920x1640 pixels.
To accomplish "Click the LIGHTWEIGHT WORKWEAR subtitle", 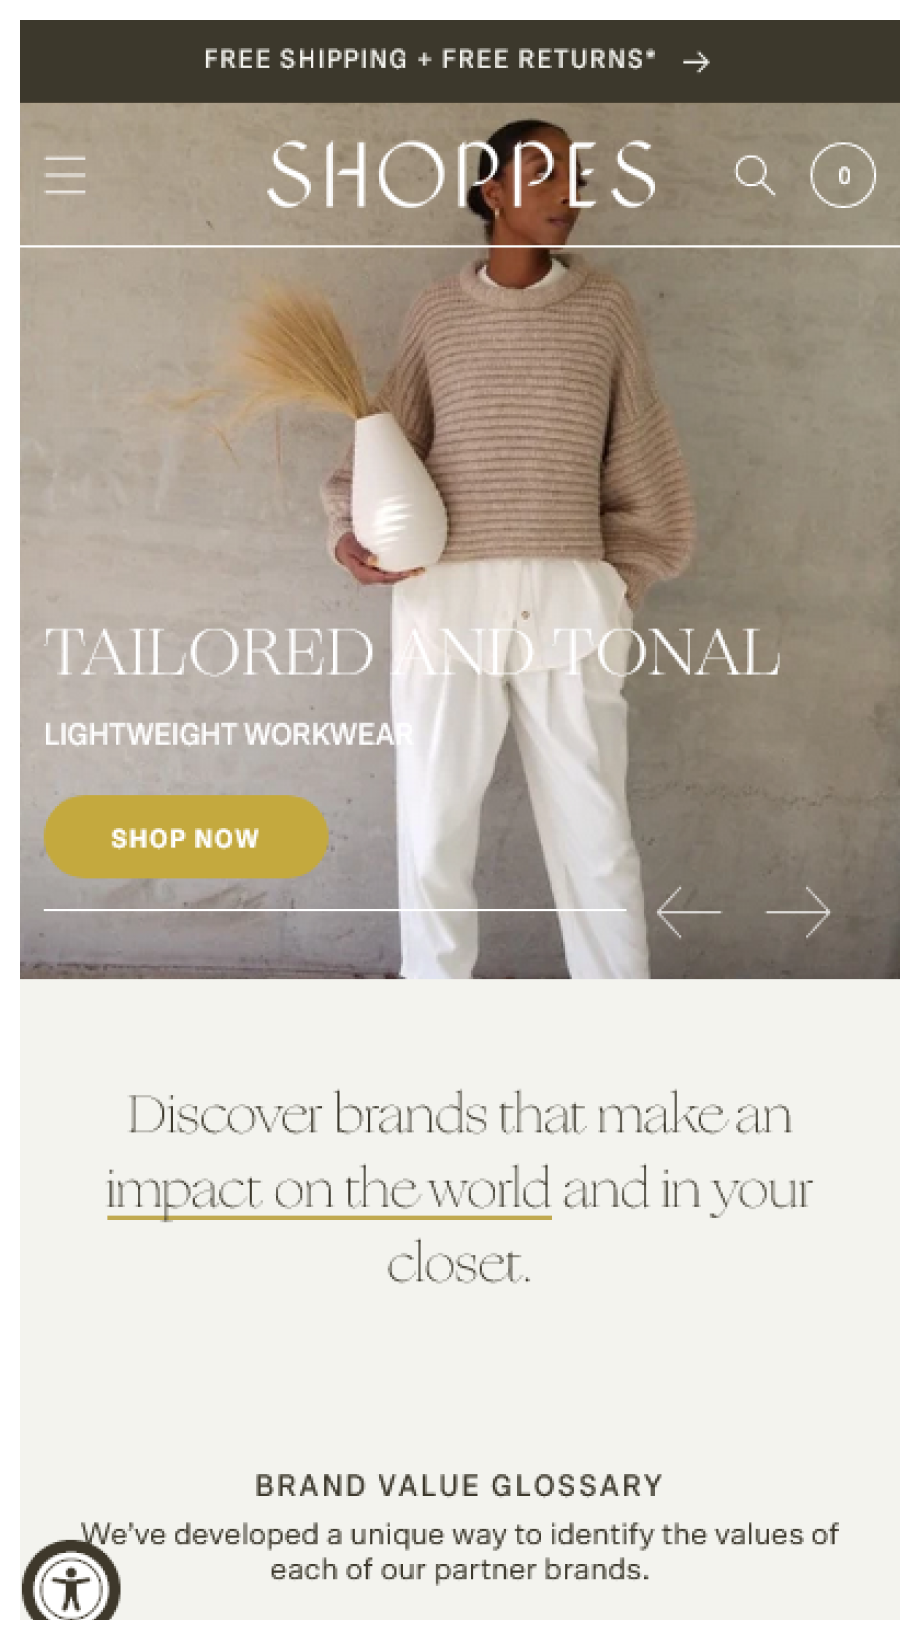I will [229, 734].
